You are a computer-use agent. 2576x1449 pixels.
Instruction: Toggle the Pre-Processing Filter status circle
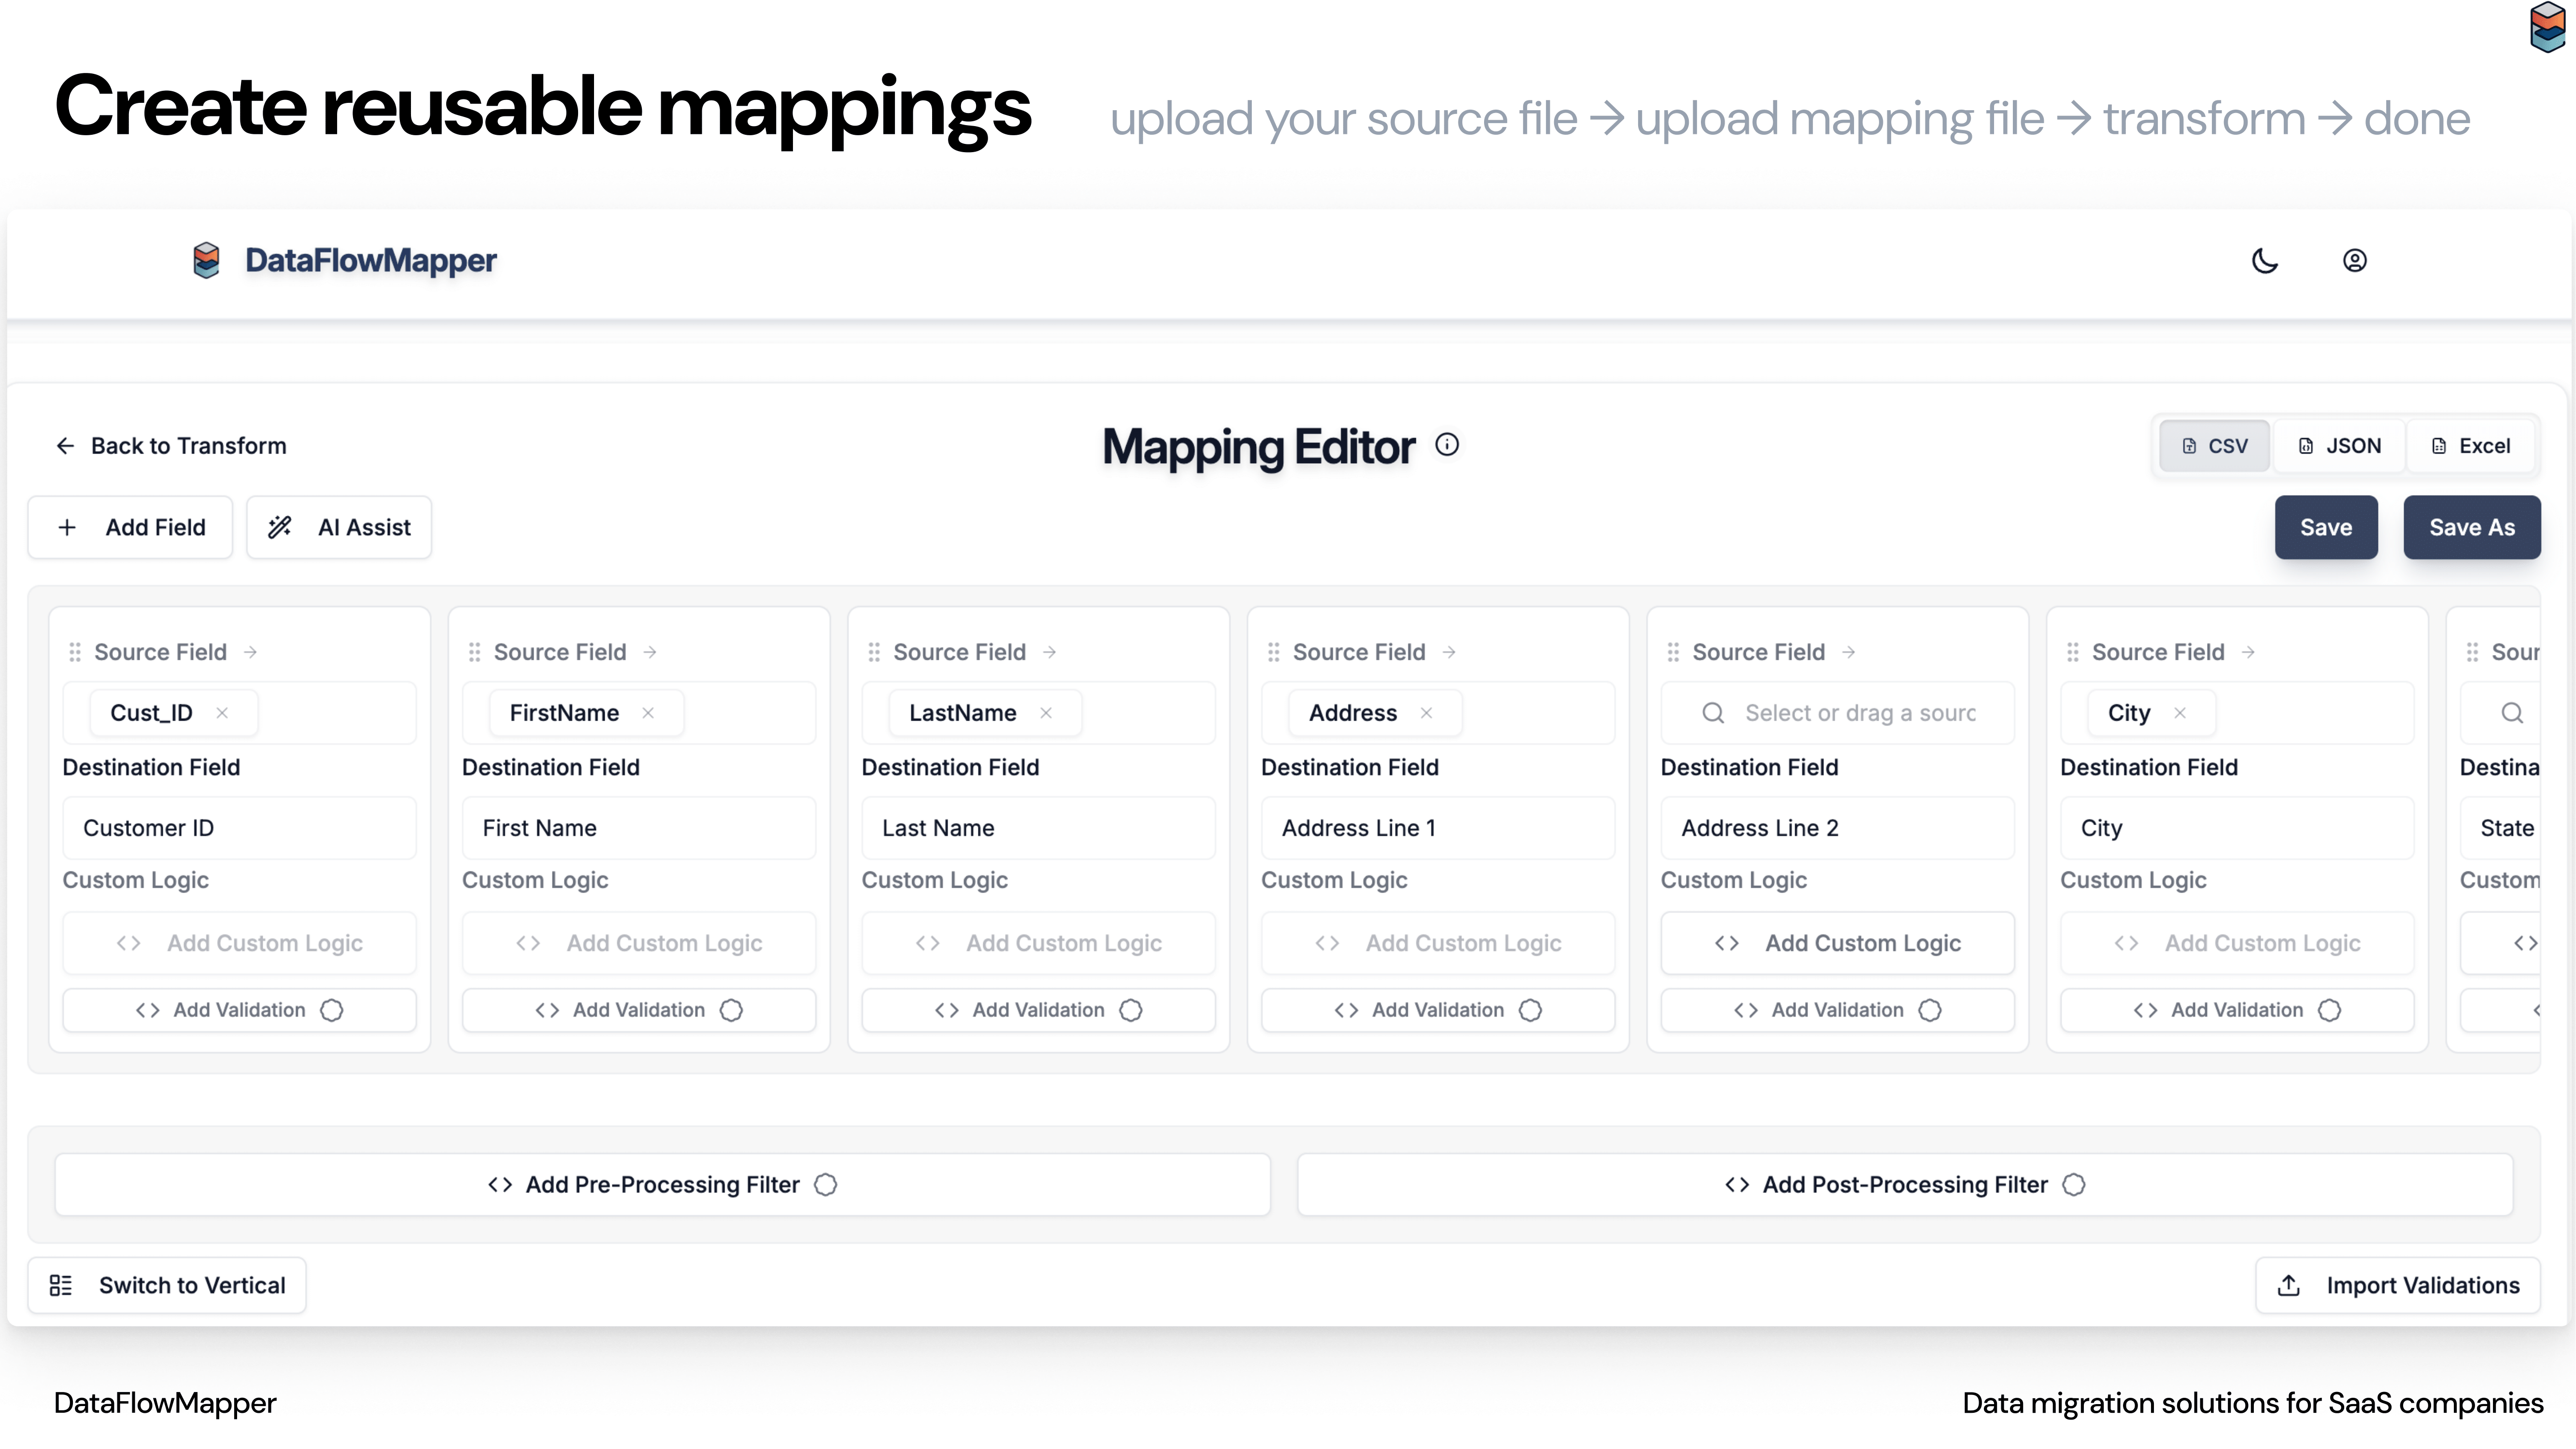[825, 1185]
